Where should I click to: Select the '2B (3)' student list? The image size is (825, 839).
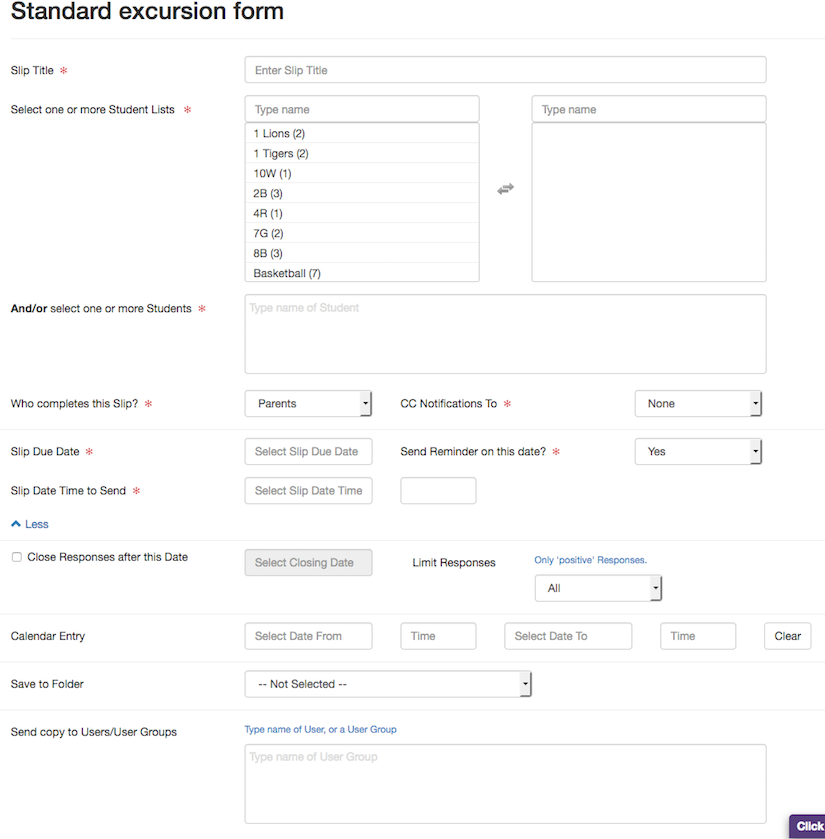362,193
